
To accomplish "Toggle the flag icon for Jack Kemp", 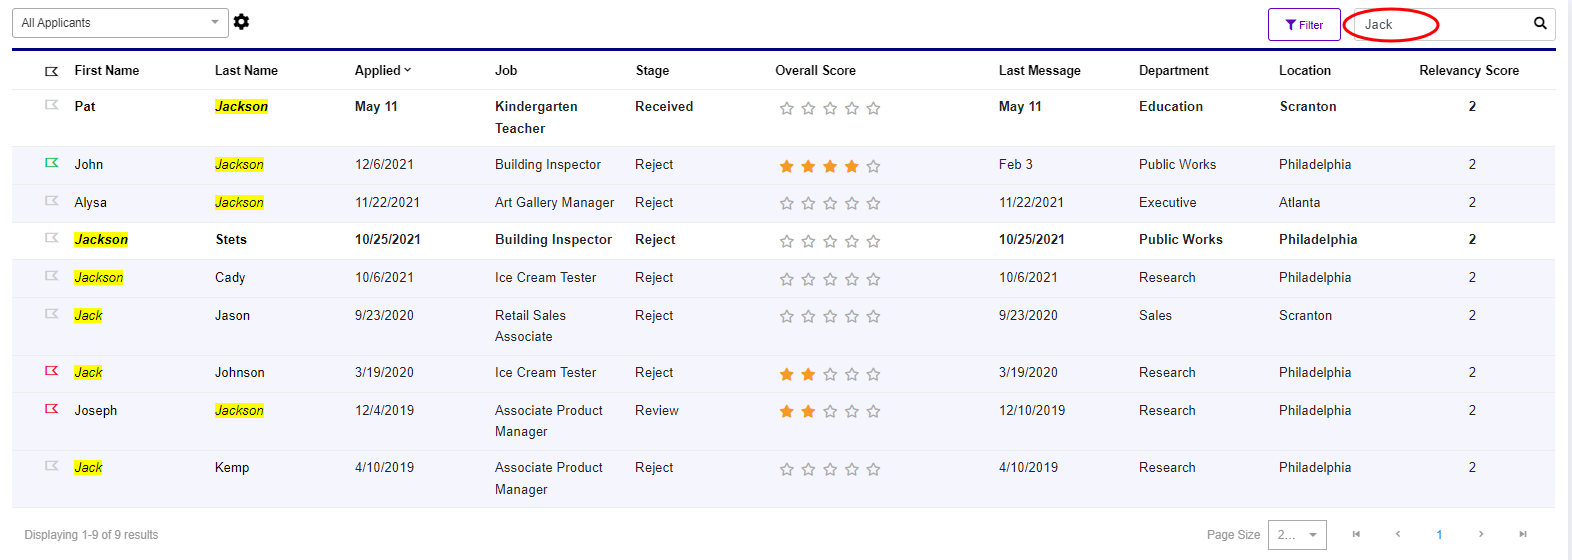I will coord(52,466).
